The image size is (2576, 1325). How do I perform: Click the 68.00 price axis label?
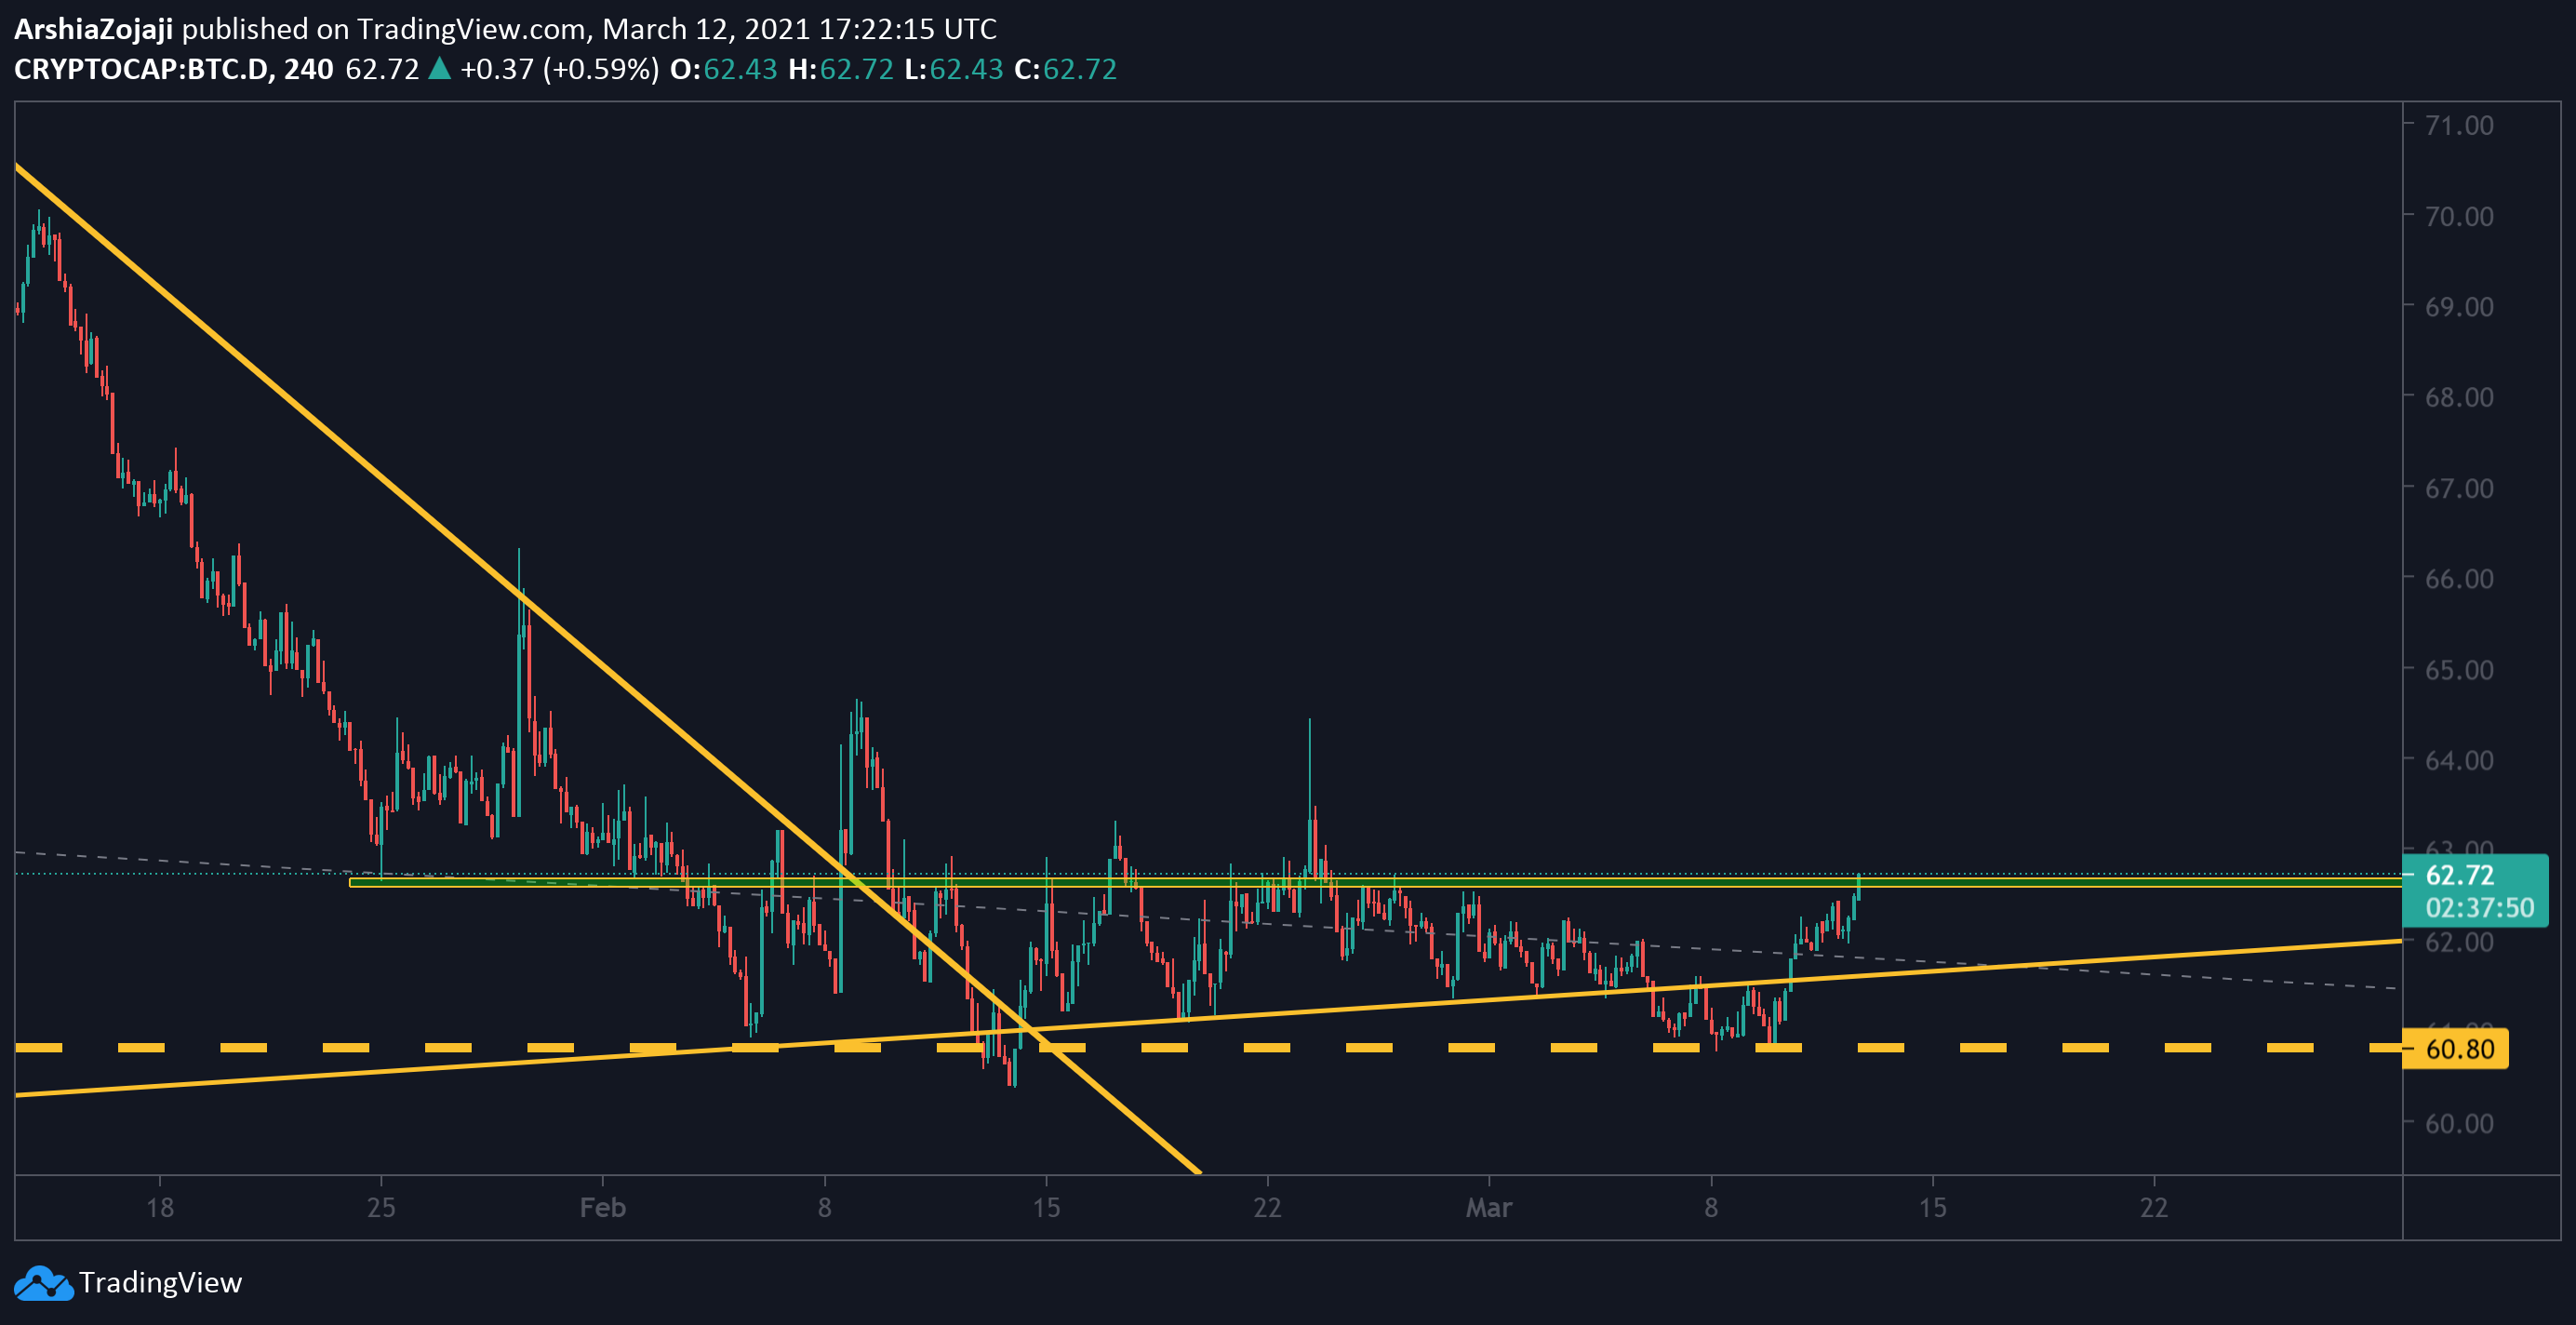tap(2459, 397)
